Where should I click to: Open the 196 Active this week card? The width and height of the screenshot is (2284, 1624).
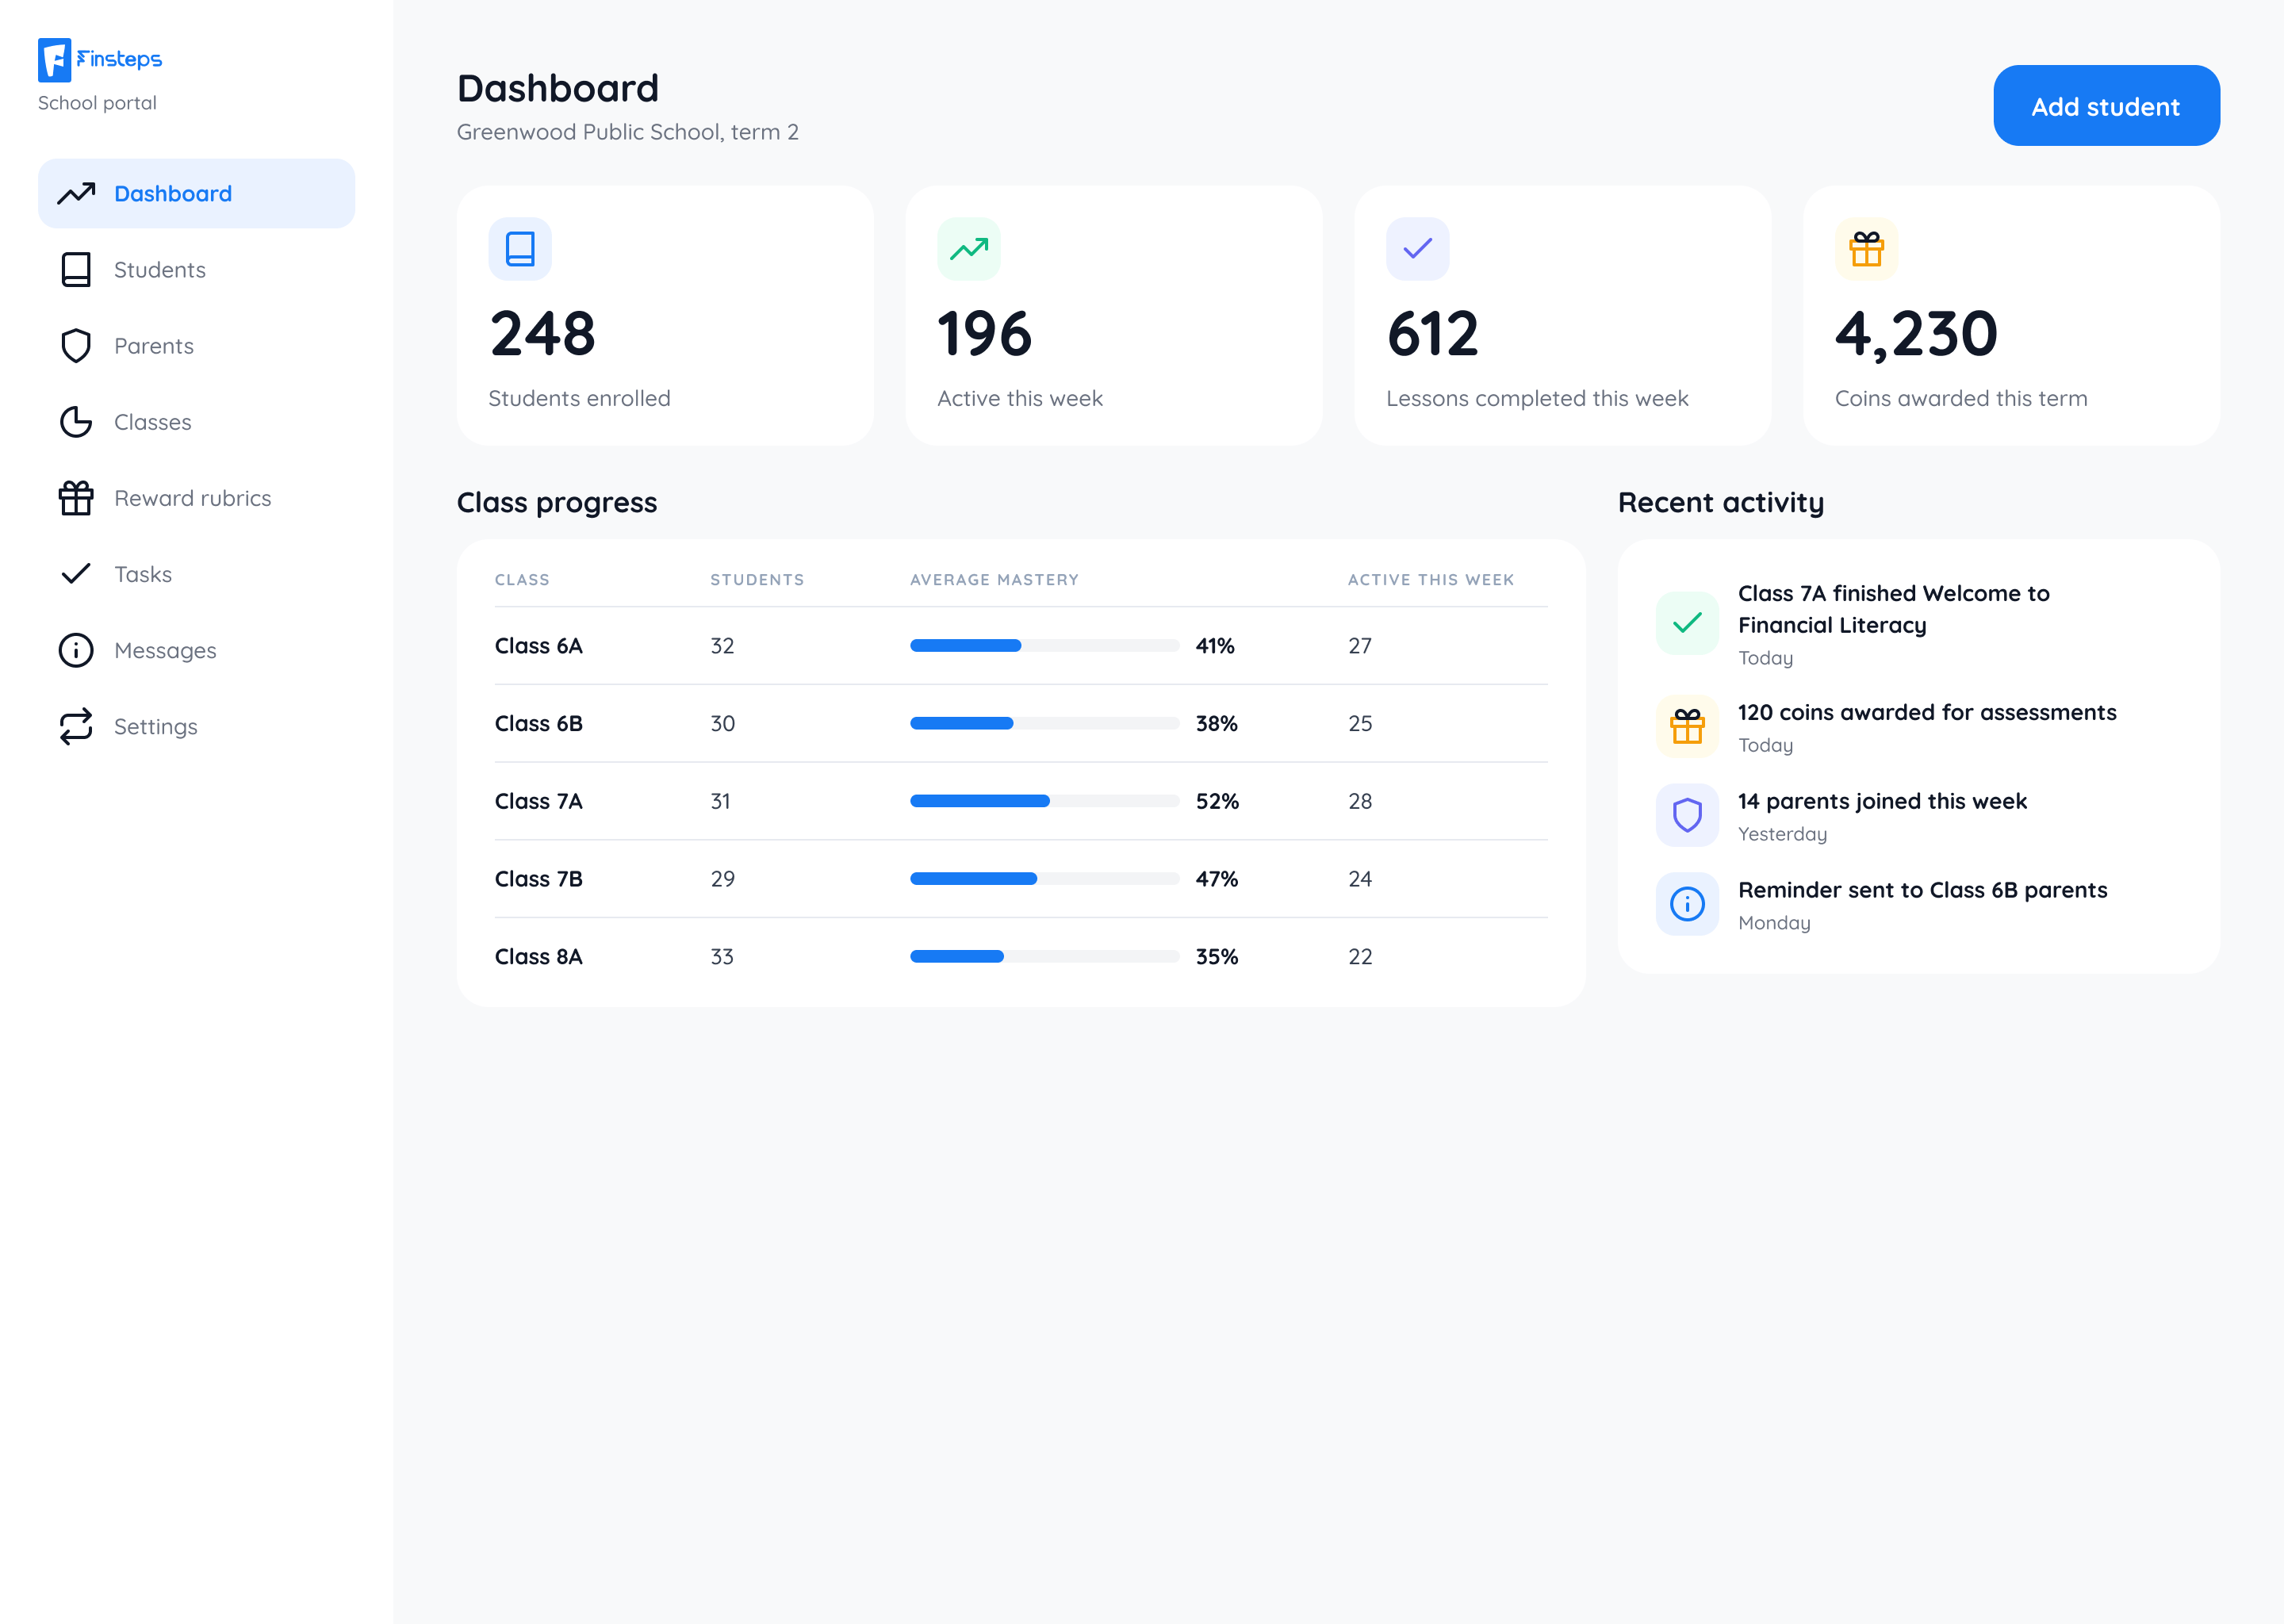tap(1113, 315)
